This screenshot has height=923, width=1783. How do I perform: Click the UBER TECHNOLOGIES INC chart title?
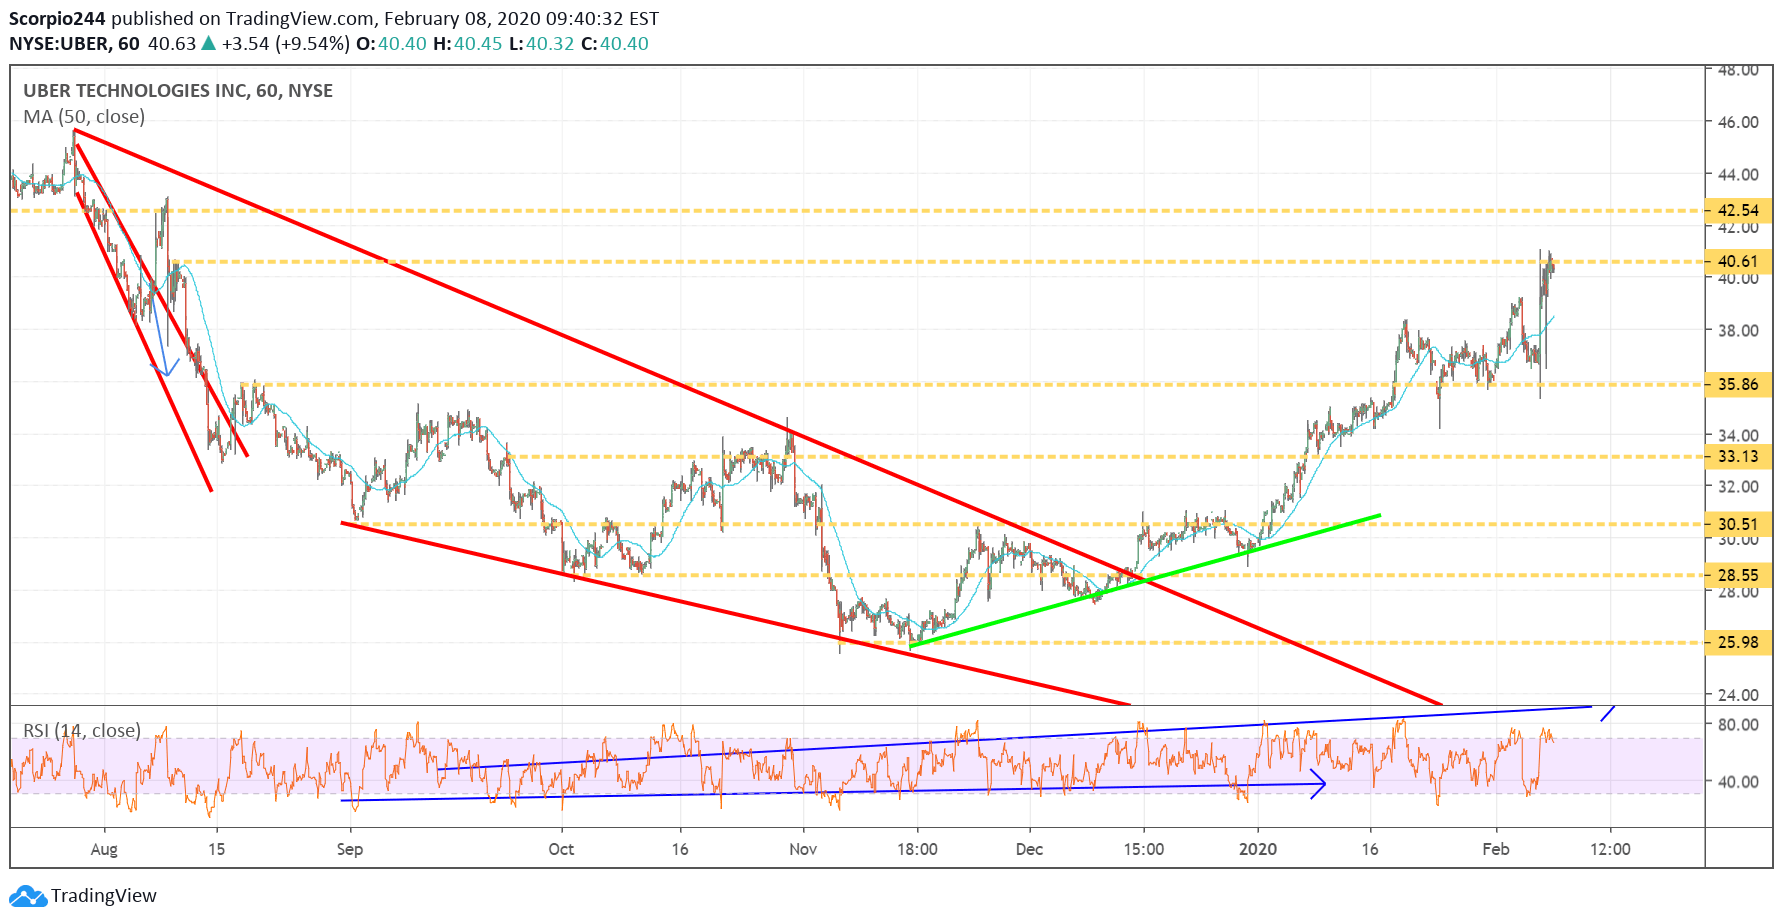coord(178,91)
